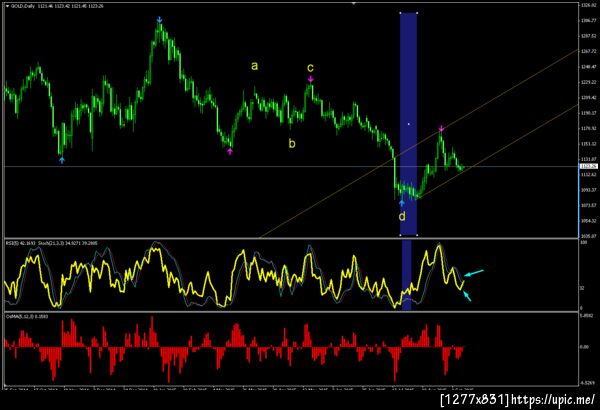Click the blue highlight rectangle in the RSI subwindow
The height and width of the screenshot is (410, 600).
[406, 275]
